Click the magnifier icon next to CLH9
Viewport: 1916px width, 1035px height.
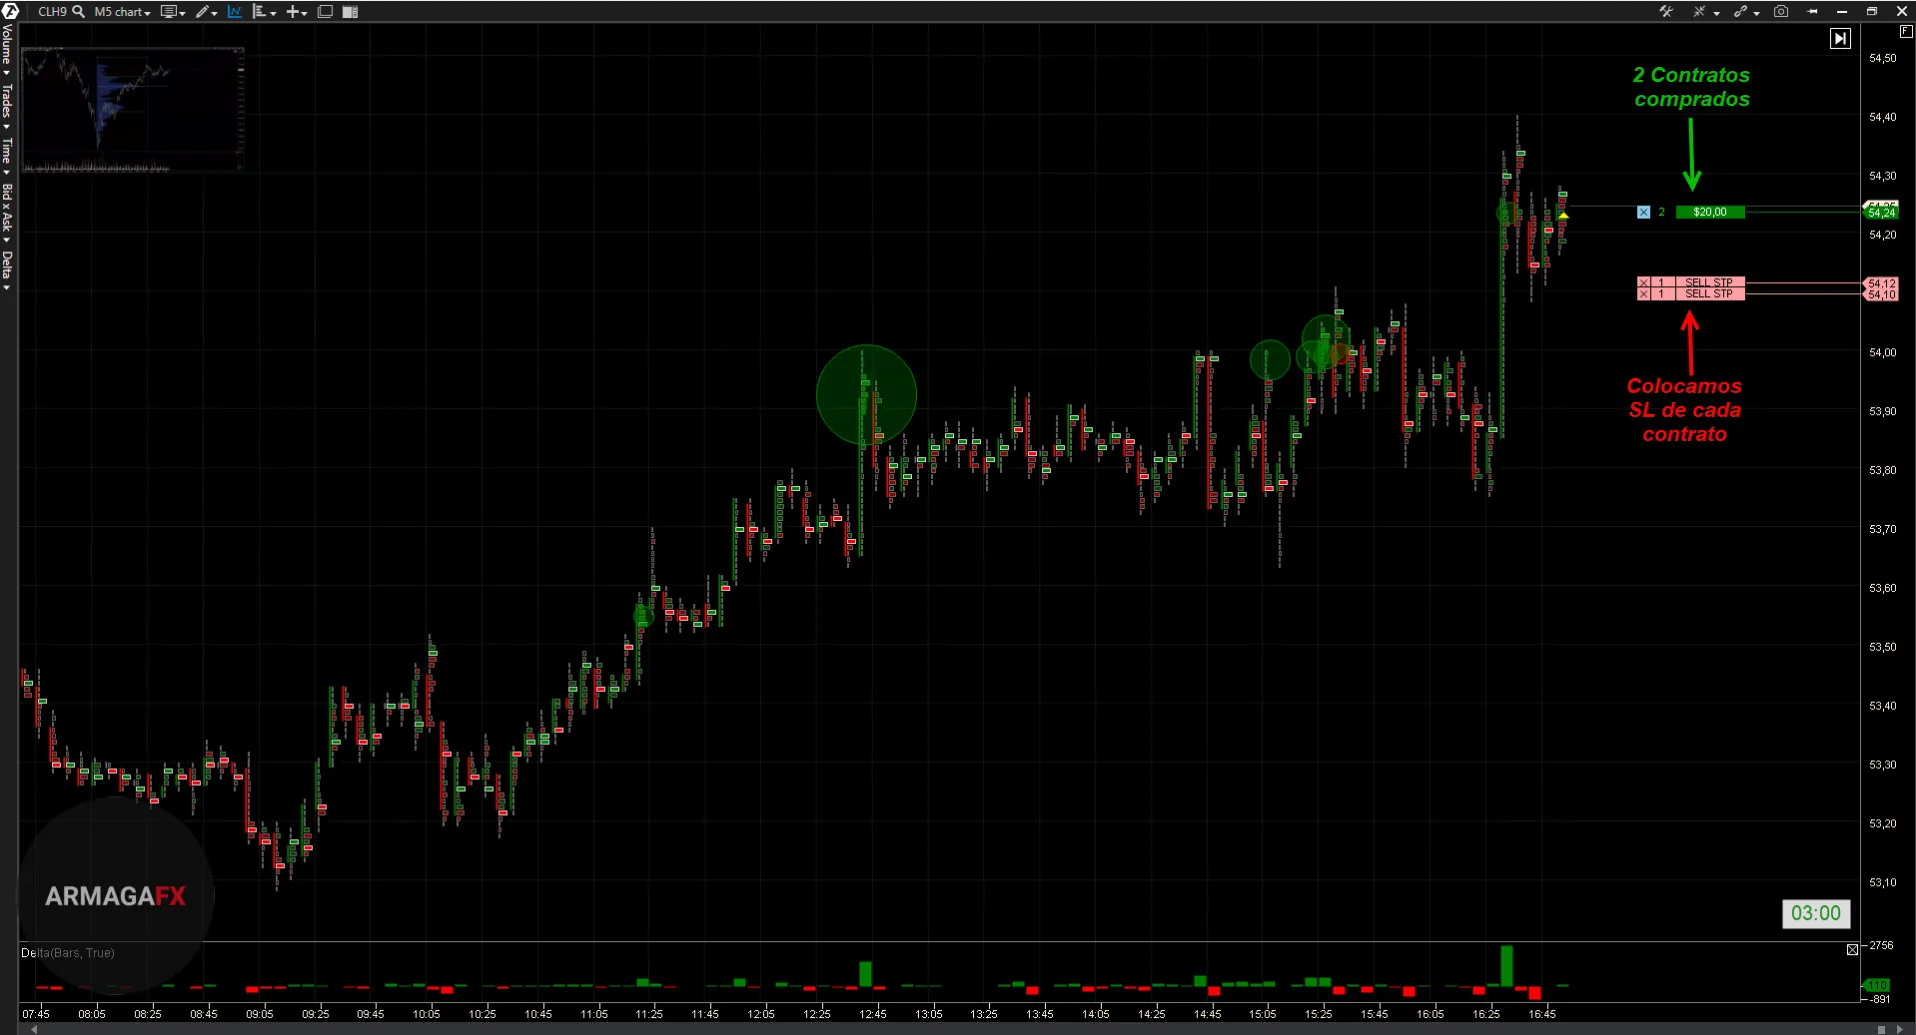[x=78, y=12]
